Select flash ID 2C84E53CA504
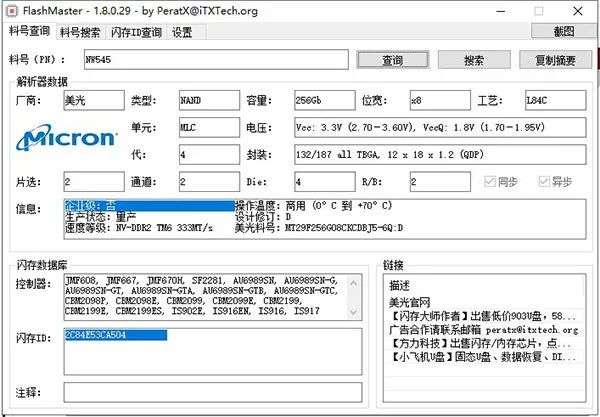Viewport: 600px width, 417px height. (x=116, y=335)
